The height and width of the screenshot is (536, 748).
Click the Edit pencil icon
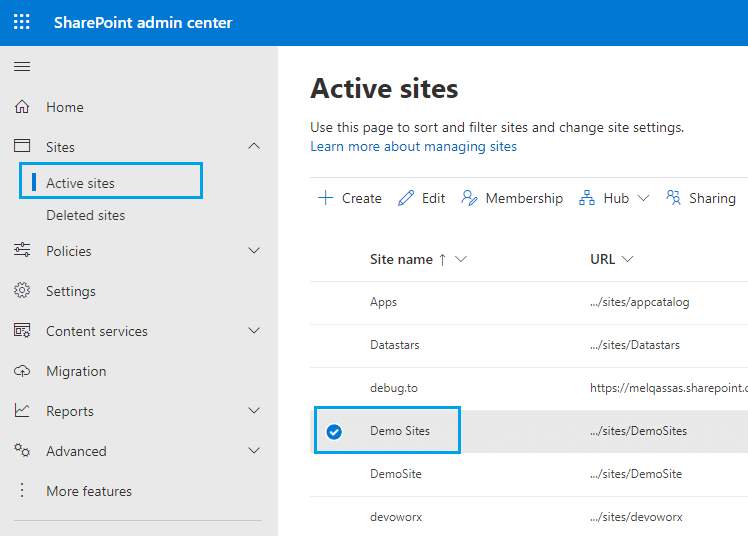click(x=406, y=198)
